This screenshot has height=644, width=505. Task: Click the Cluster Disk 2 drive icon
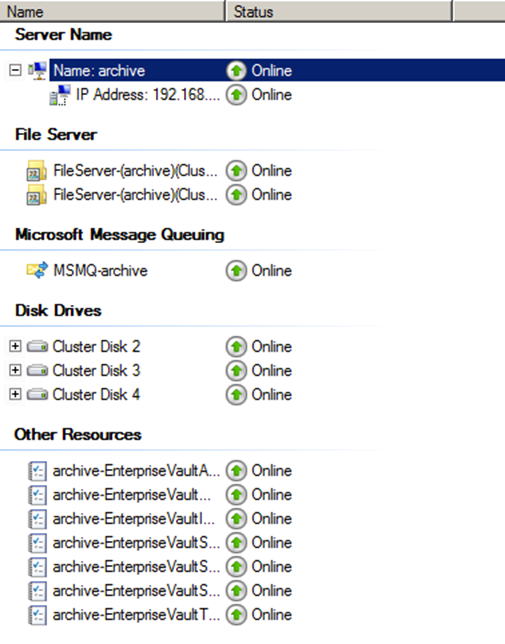tap(37, 347)
